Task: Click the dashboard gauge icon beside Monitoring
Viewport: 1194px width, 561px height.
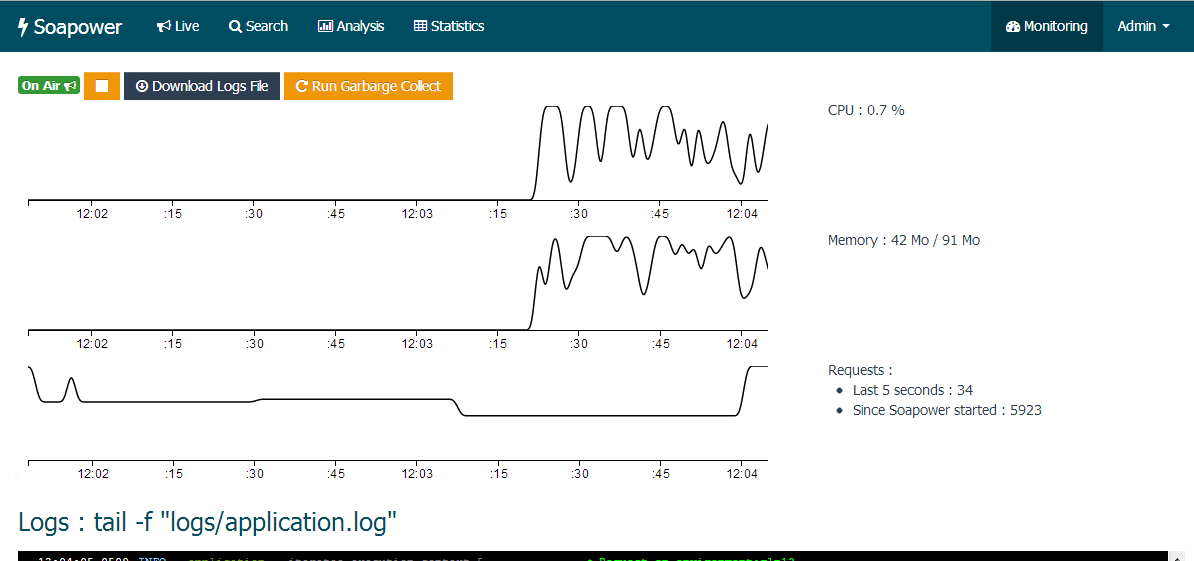Action: pos(1013,27)
